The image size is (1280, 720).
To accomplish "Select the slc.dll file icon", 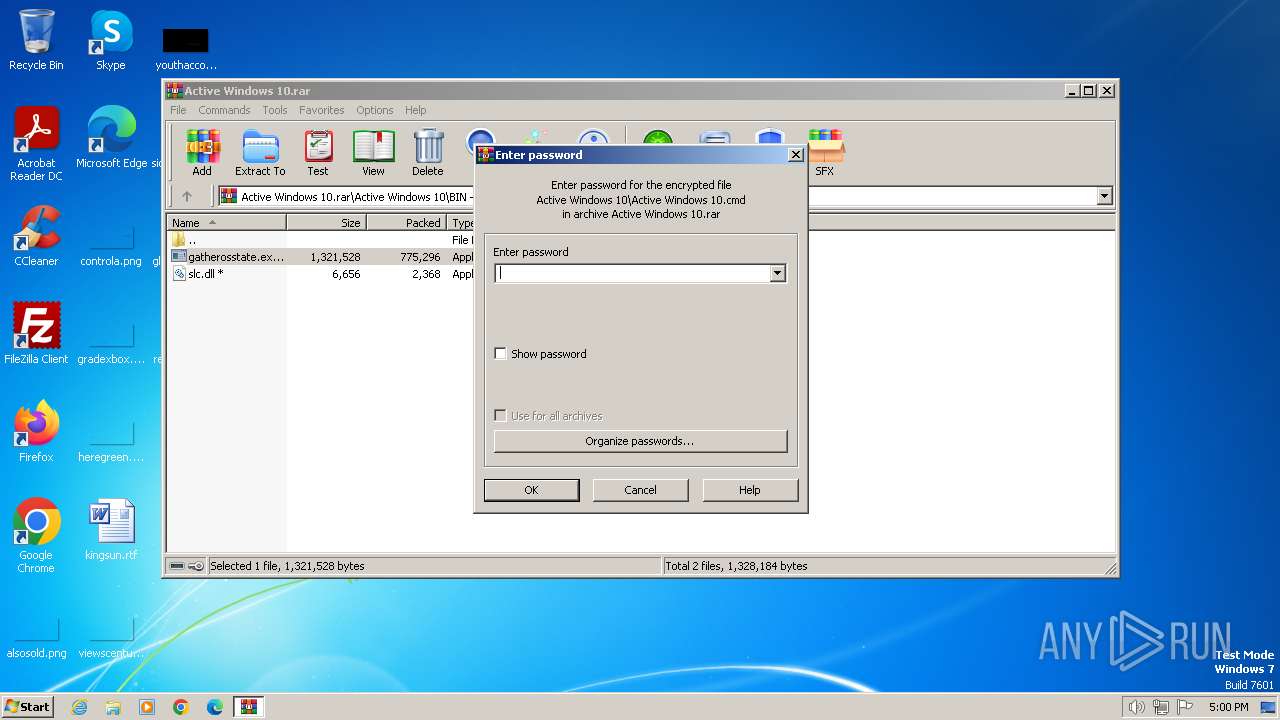I will click(179, 274).
